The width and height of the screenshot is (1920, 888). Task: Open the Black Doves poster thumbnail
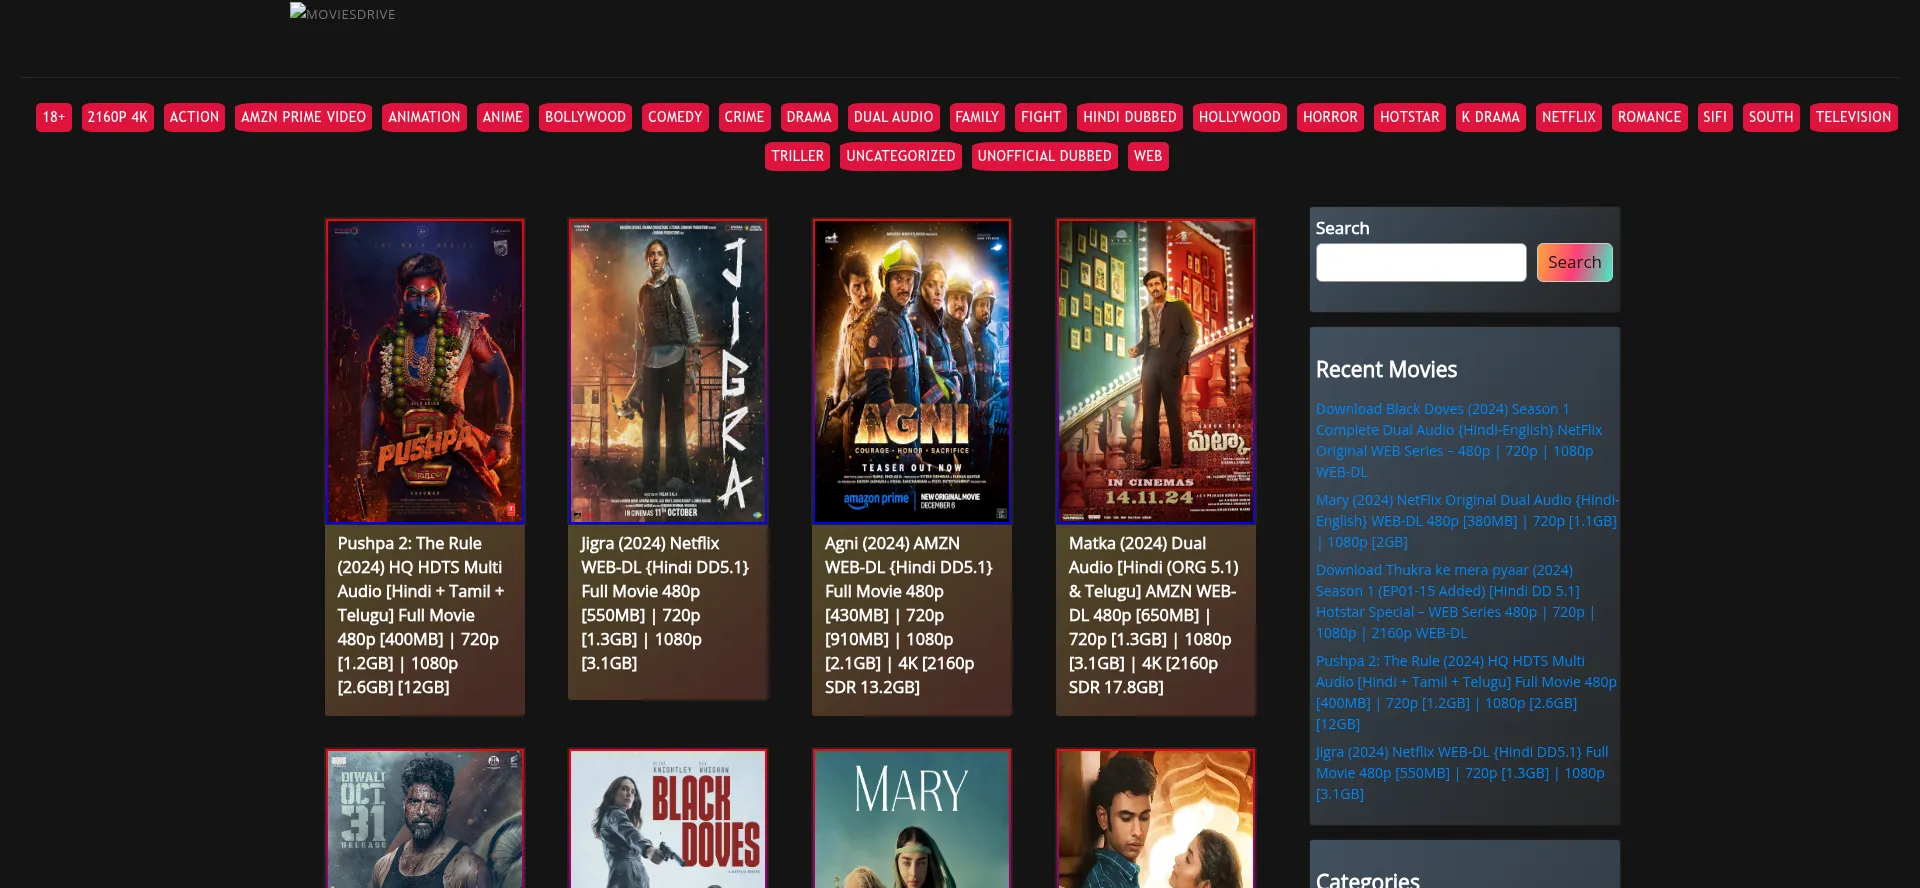point(668,819)
